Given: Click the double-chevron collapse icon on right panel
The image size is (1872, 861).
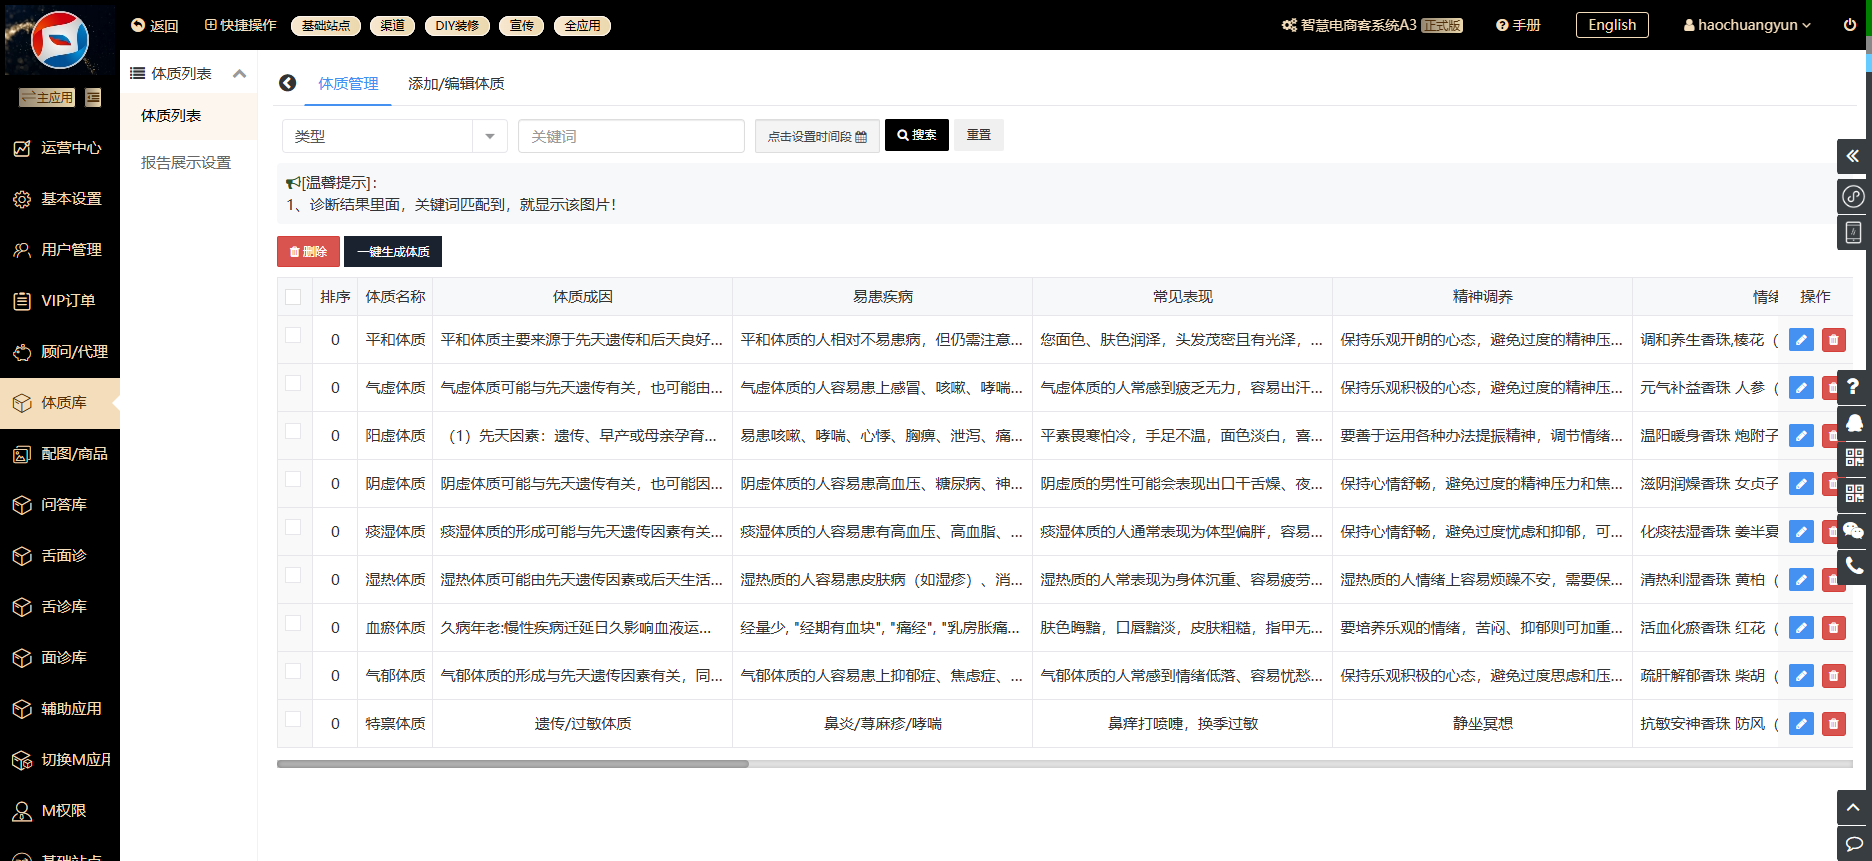Looking at the screenshot, I should coord(1853,156).
